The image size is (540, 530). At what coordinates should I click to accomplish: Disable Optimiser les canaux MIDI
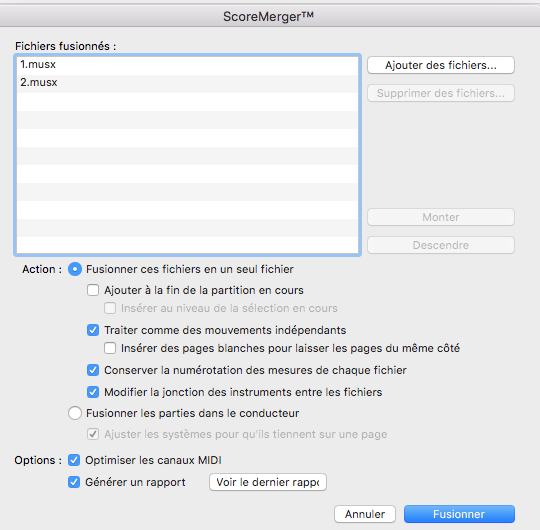click(x=74, y=460)
